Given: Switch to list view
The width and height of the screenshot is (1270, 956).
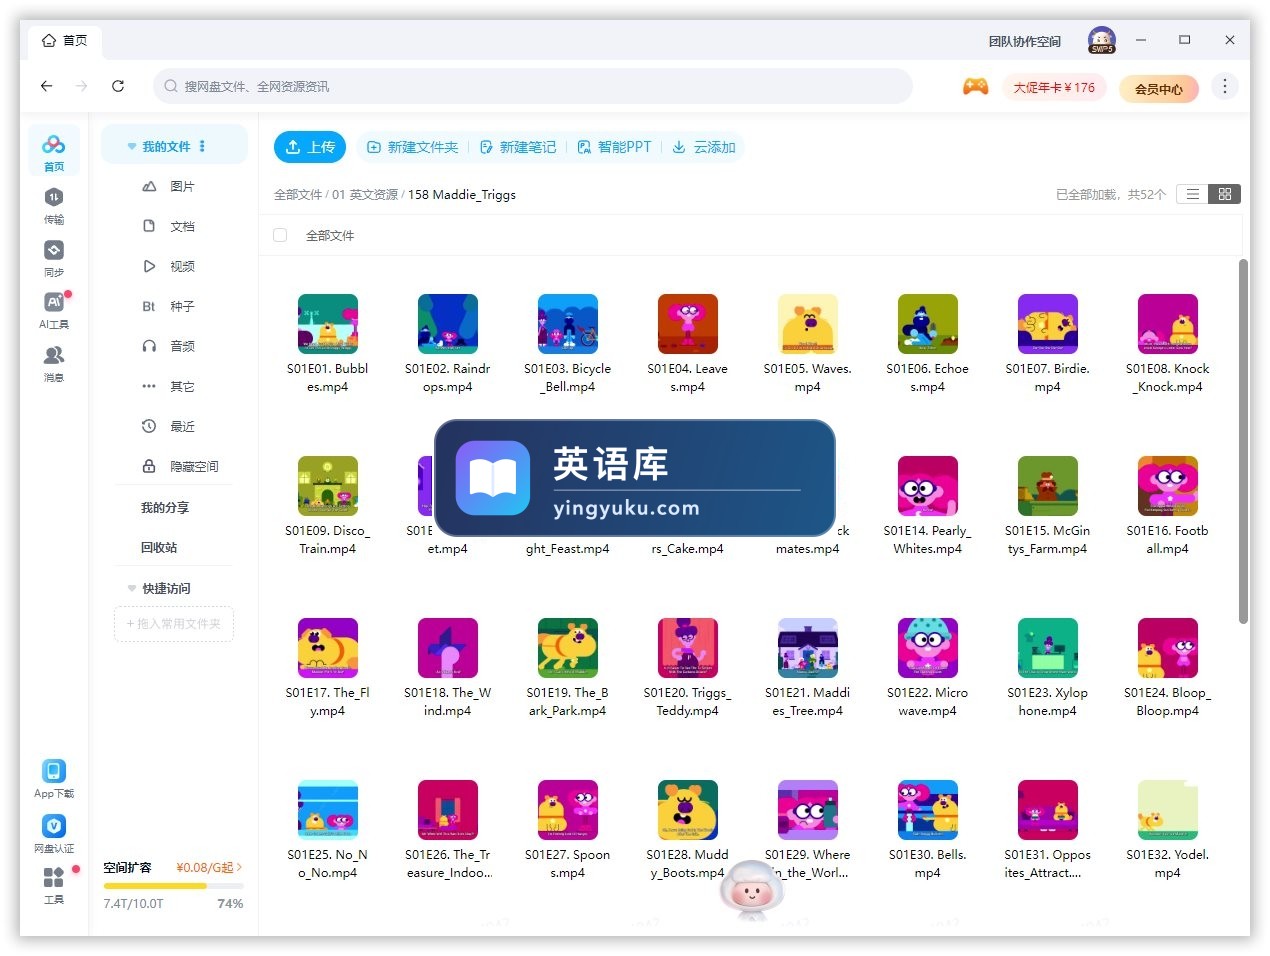Looking at the screenshot, I should pyautogui.click(x=1192, y=194).
